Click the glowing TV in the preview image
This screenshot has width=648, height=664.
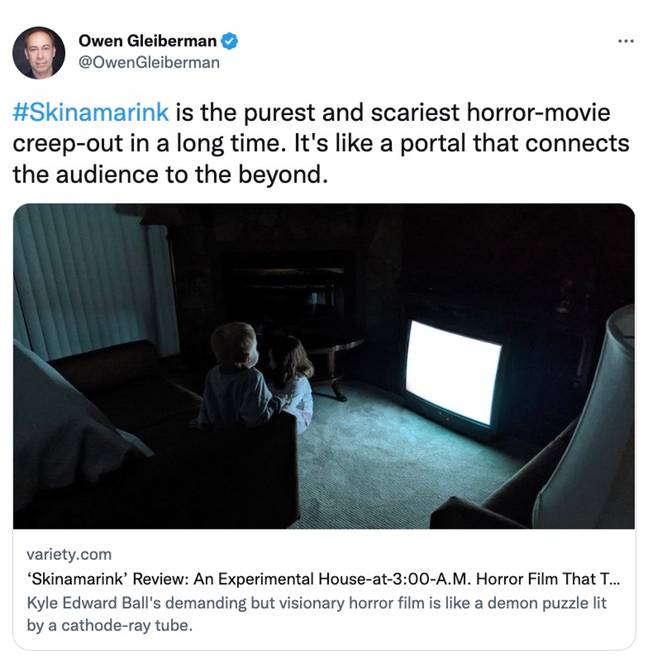(454, 372)
